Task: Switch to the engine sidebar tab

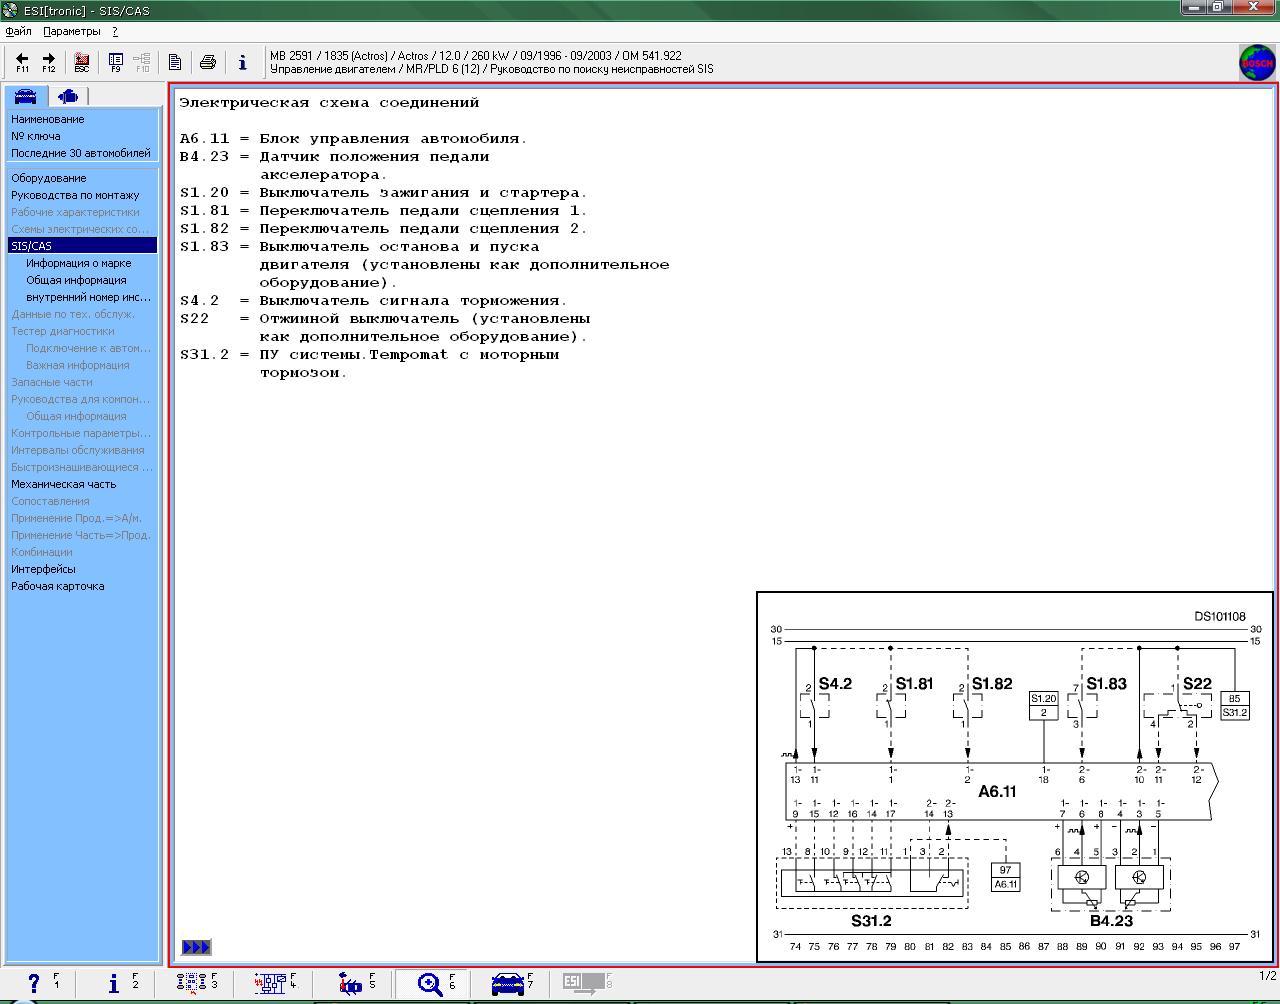Action: [x=68, y=96]
